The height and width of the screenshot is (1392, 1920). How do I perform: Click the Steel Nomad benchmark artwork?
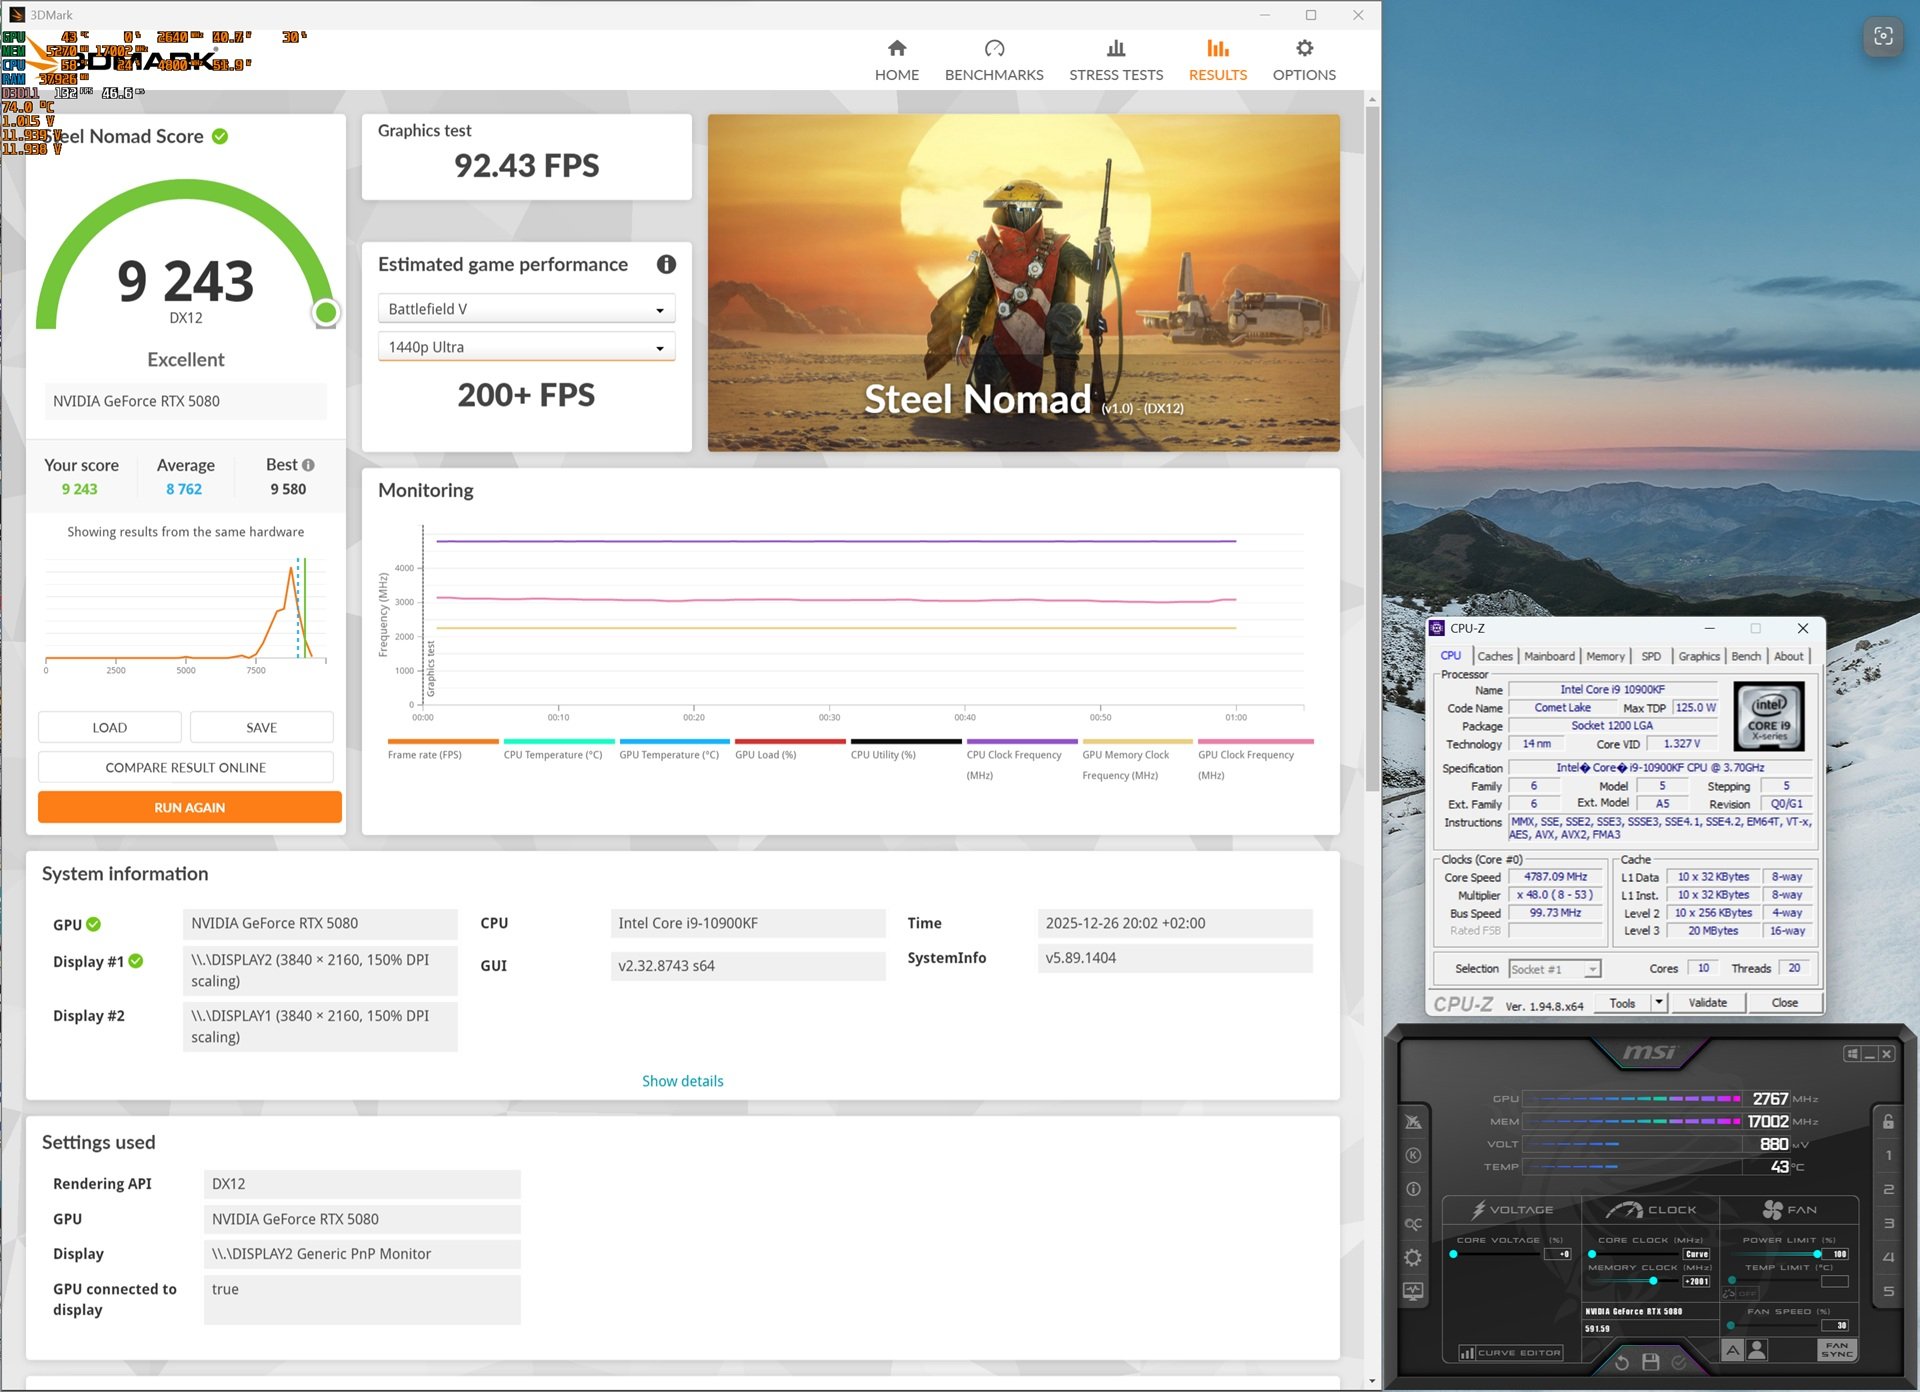pos(1023,282)
